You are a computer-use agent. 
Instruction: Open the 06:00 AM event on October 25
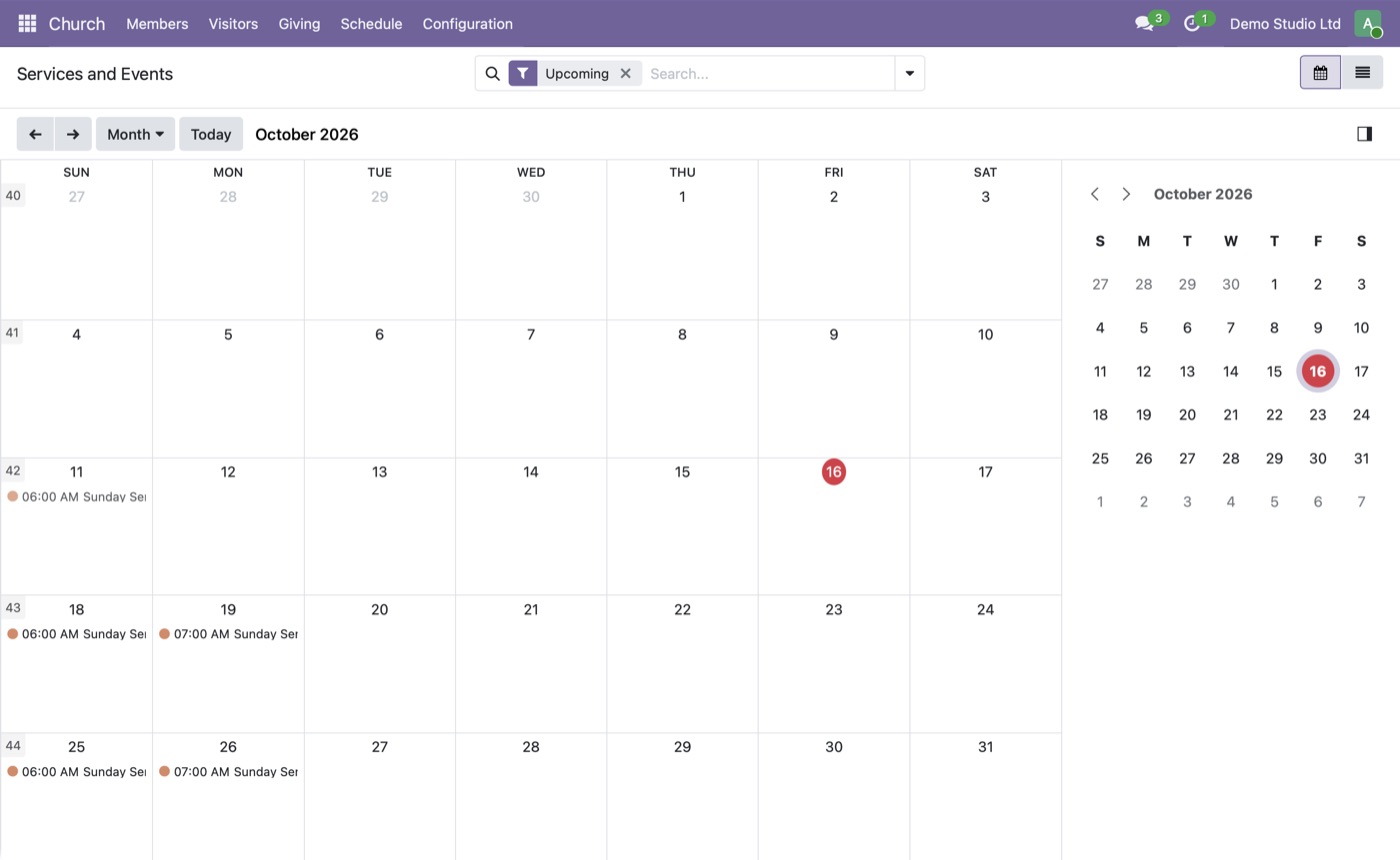click(76, 772)
